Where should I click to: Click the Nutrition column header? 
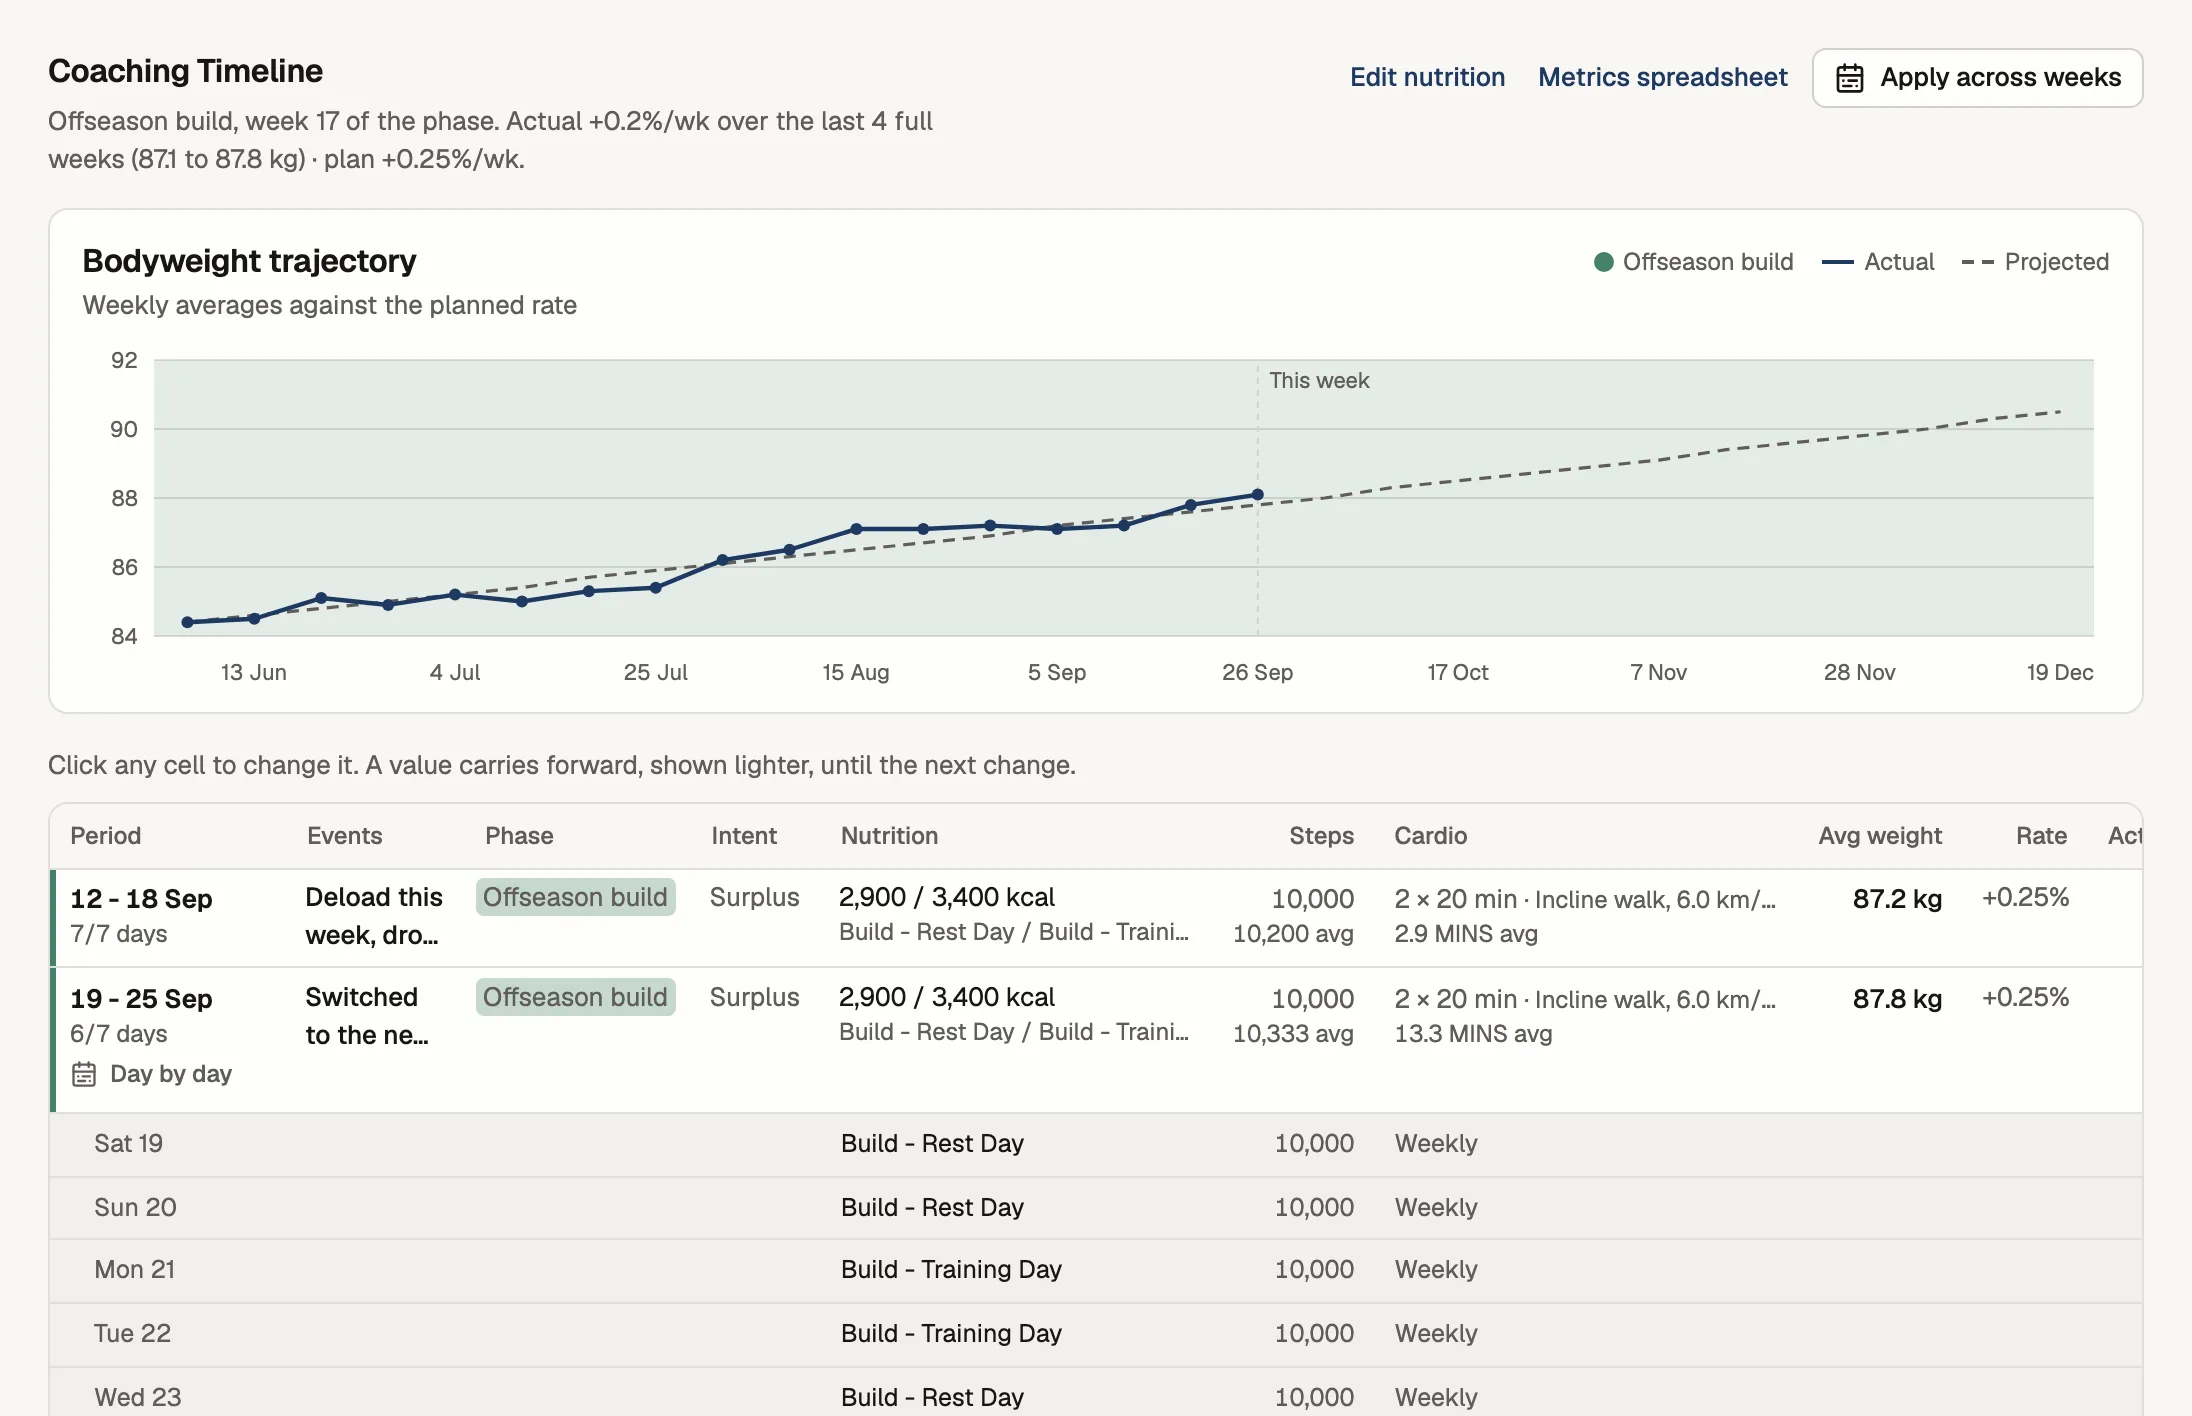[x=889, y=836]
